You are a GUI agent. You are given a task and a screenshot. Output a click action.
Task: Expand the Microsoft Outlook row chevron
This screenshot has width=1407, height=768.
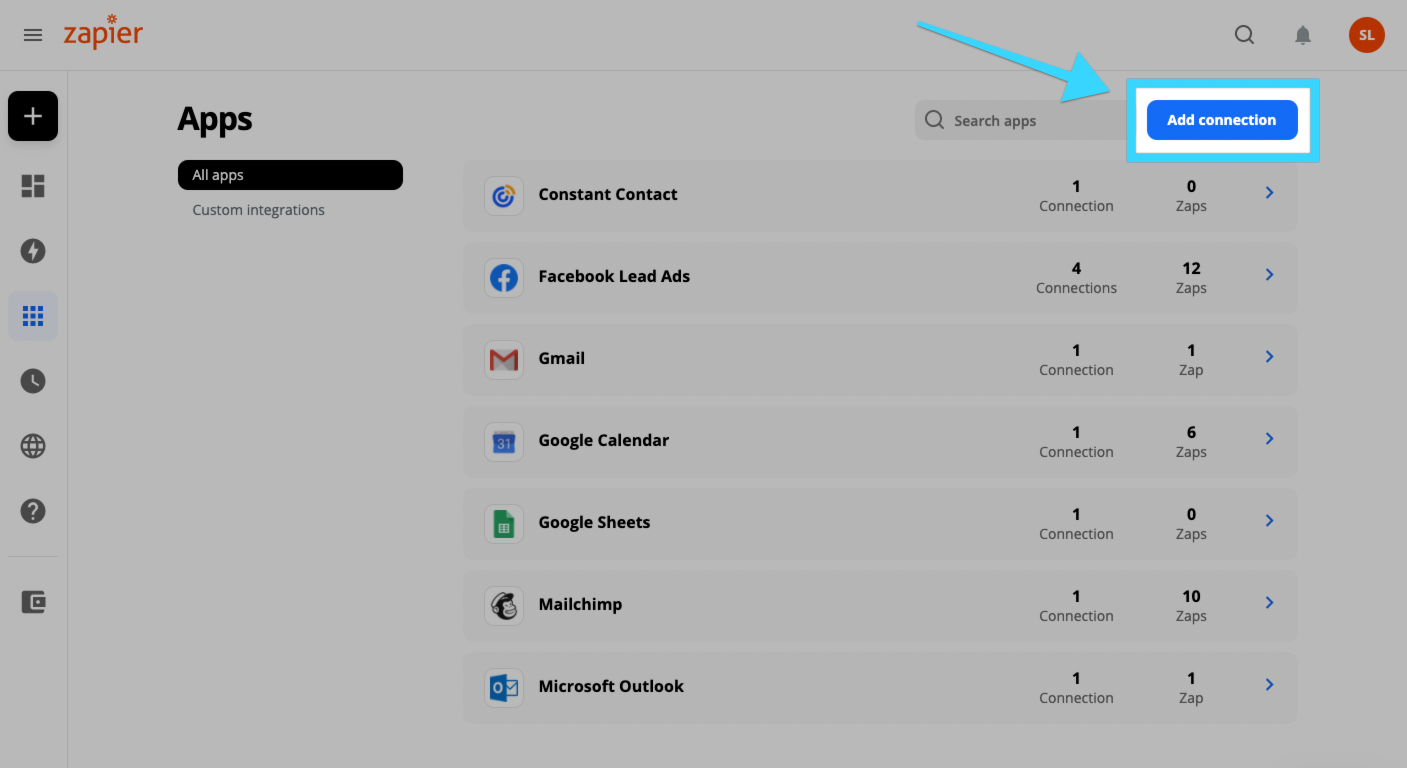[1269, 685]
